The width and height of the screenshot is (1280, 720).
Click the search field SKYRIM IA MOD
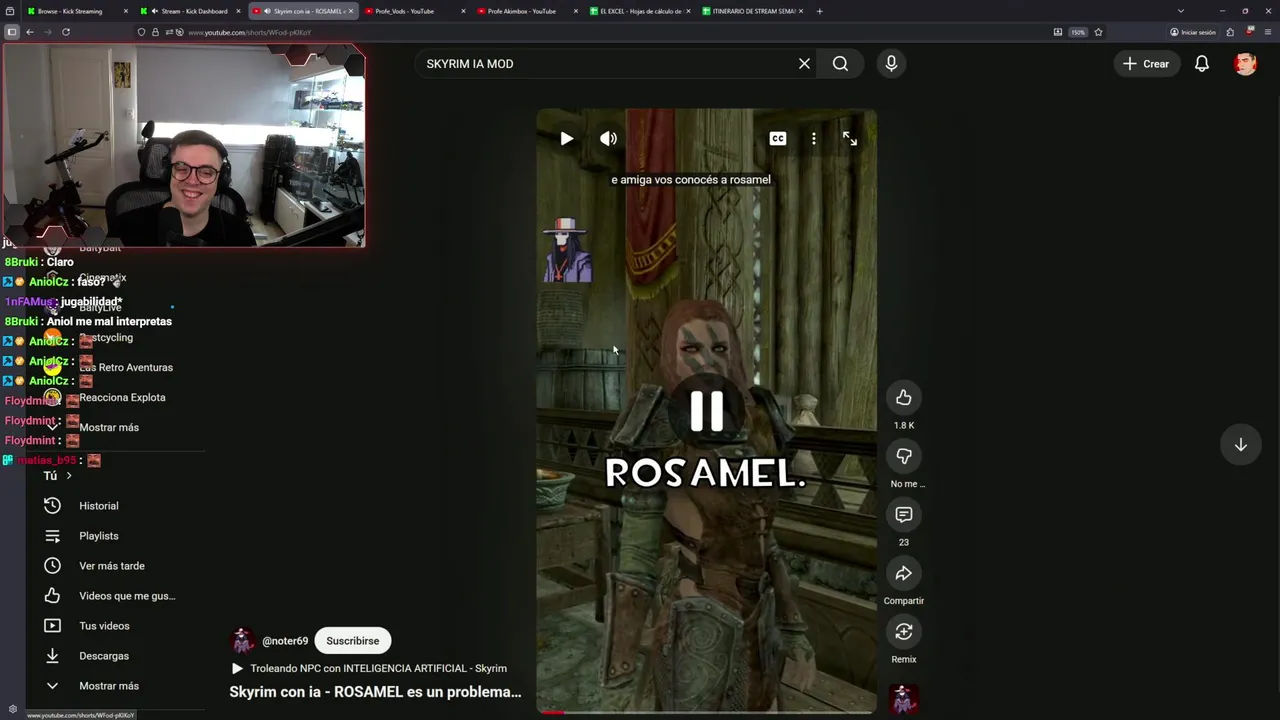605,64
